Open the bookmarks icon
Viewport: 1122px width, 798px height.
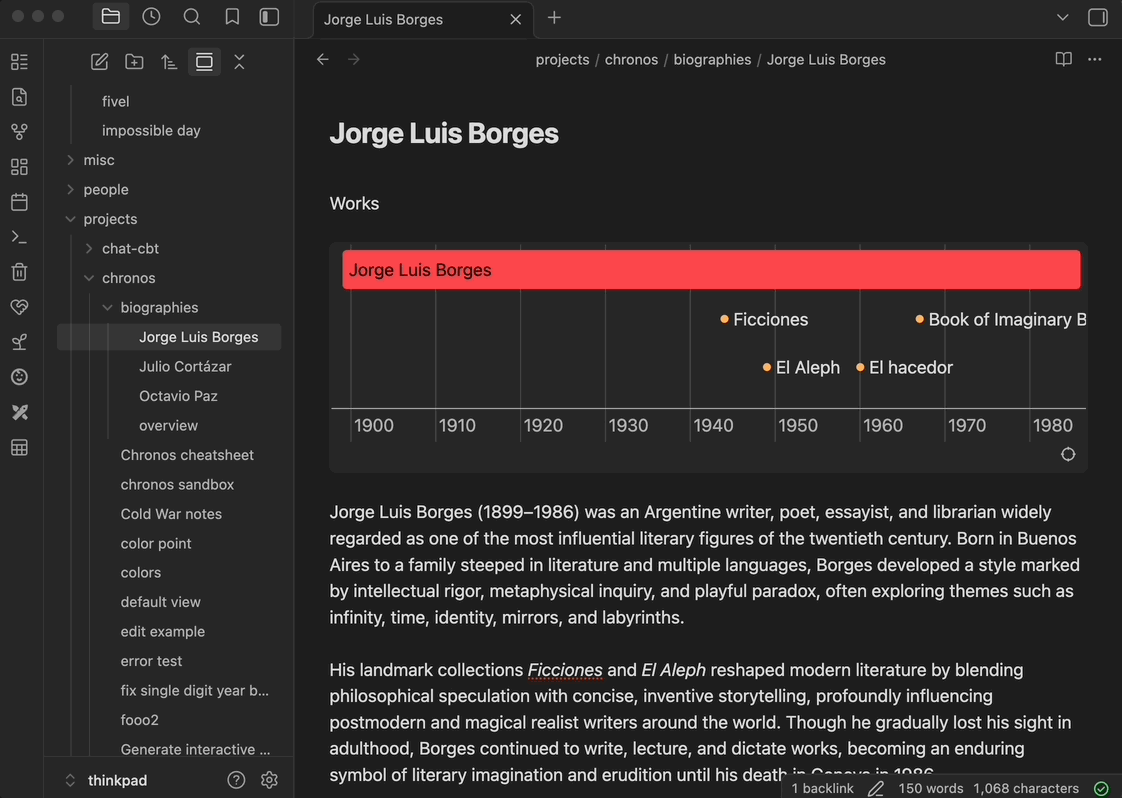pos(232,17)
